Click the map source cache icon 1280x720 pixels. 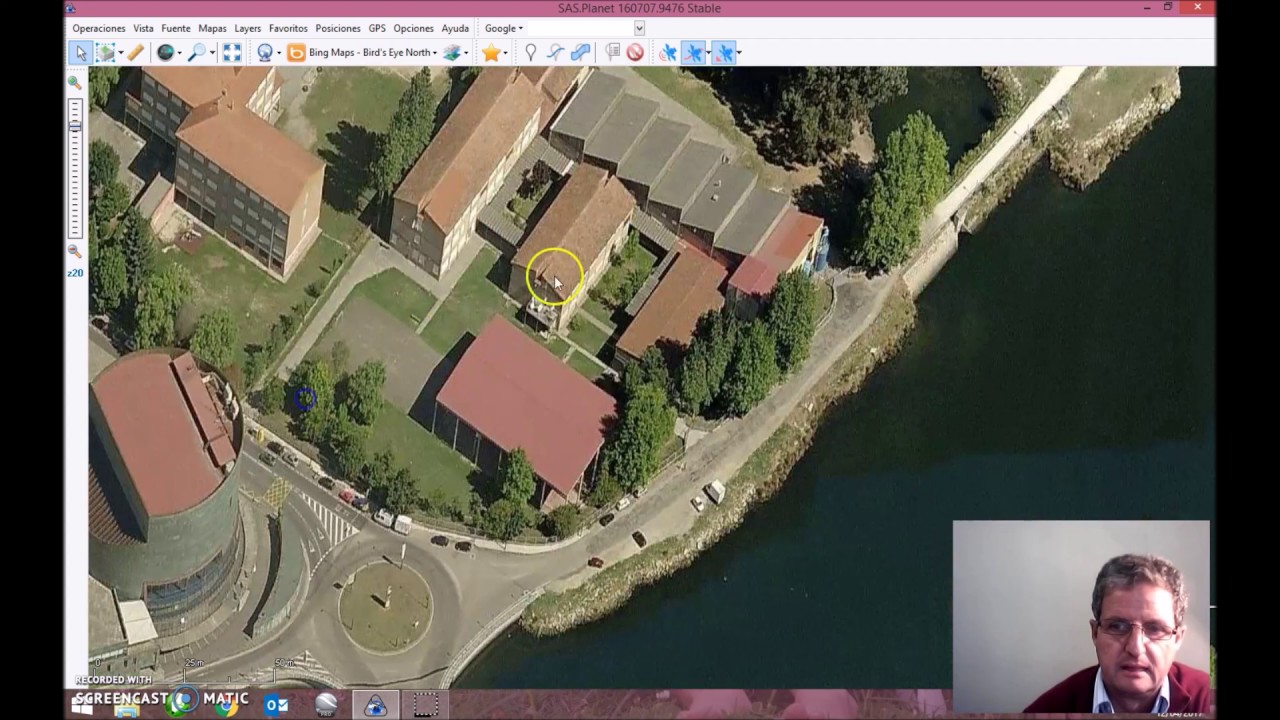[x=265, y=52]
